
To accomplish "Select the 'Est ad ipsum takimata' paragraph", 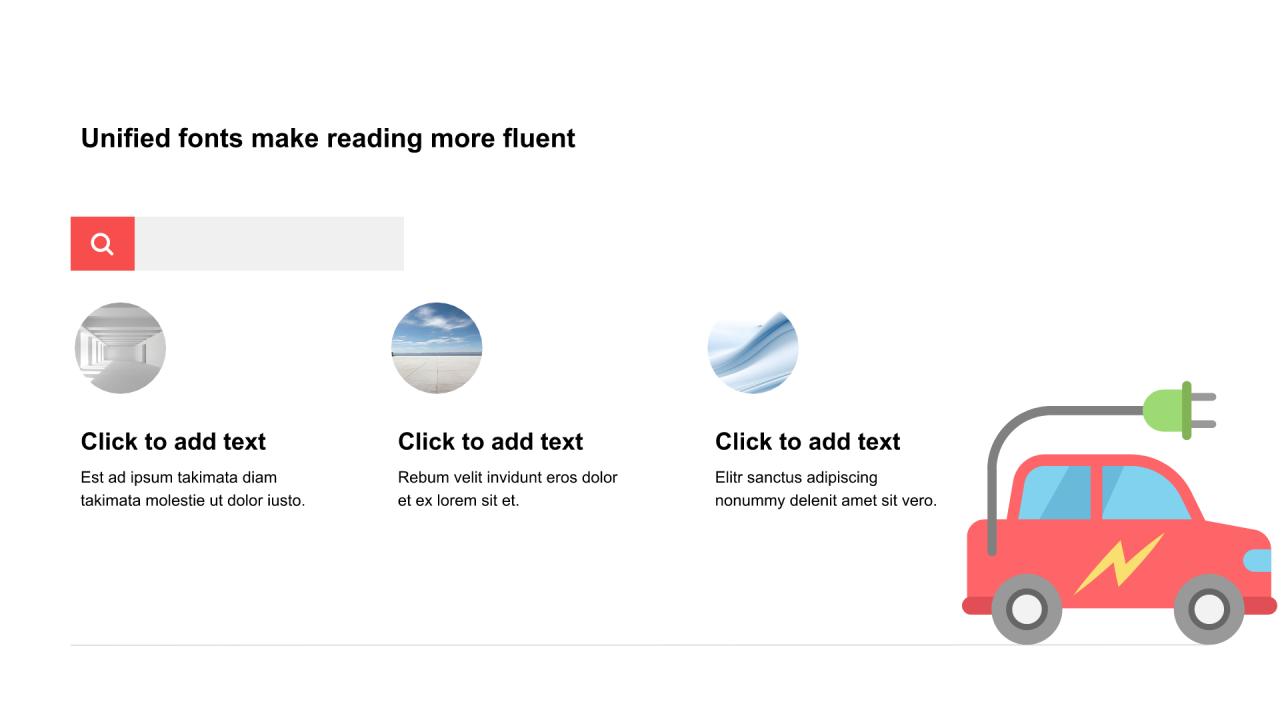I will [193, 489].
